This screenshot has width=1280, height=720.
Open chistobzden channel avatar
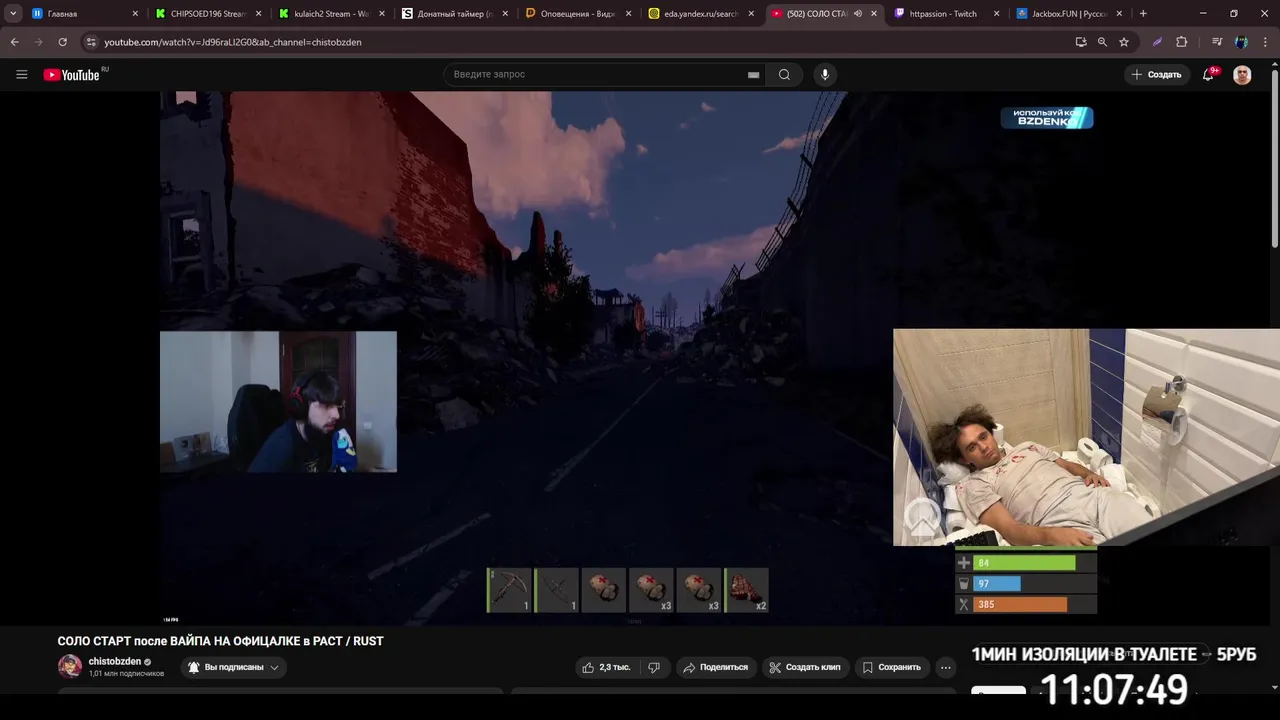point(70,666)
